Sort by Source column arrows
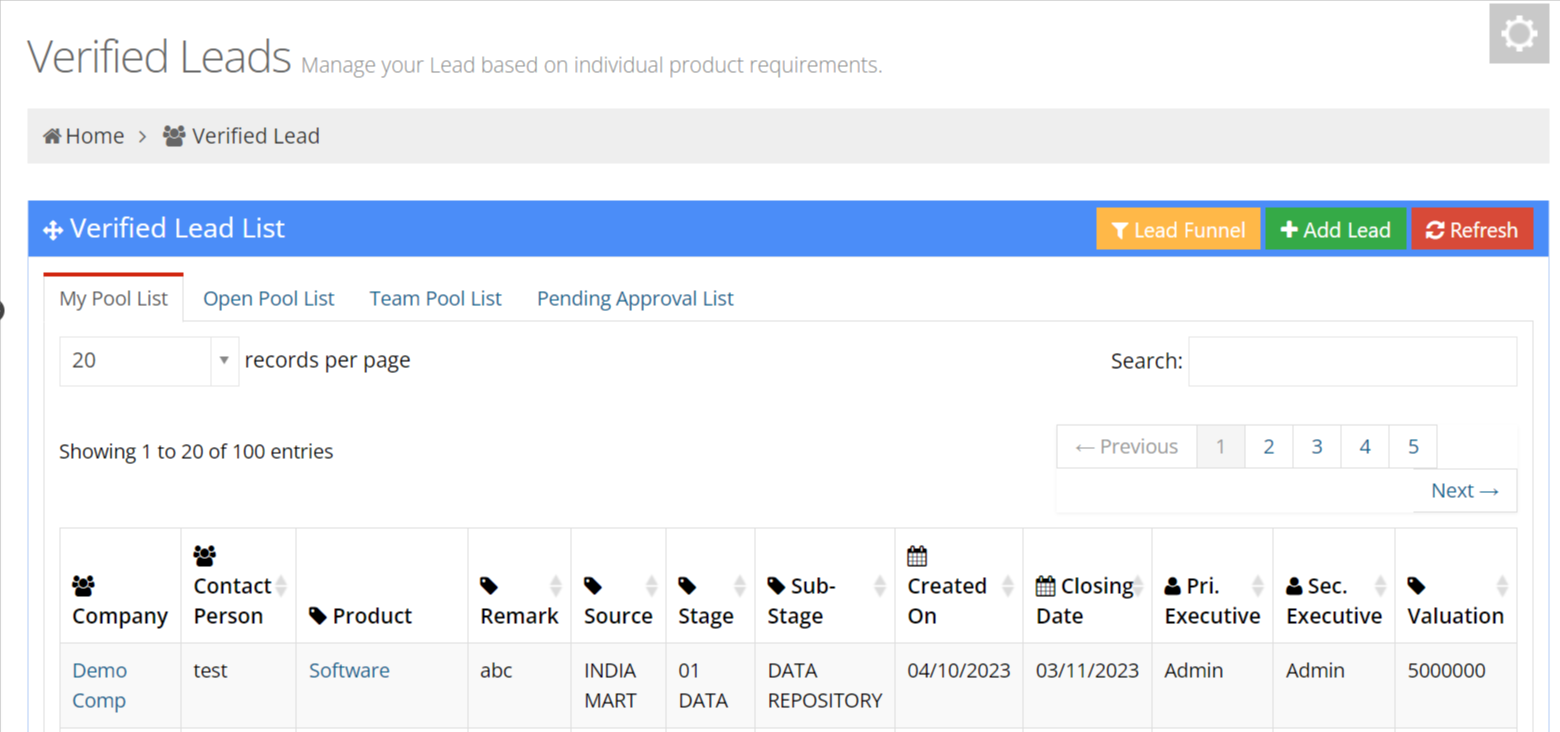1560x732 pixels. tap(651, 586)
